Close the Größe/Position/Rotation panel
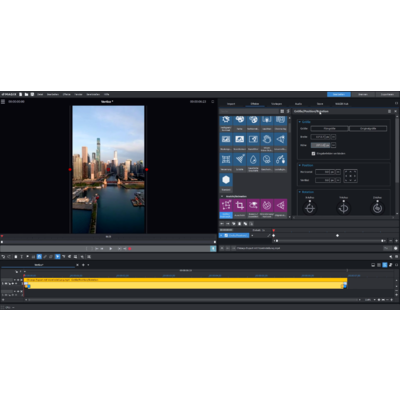400x400 pixels. point(396,111)
